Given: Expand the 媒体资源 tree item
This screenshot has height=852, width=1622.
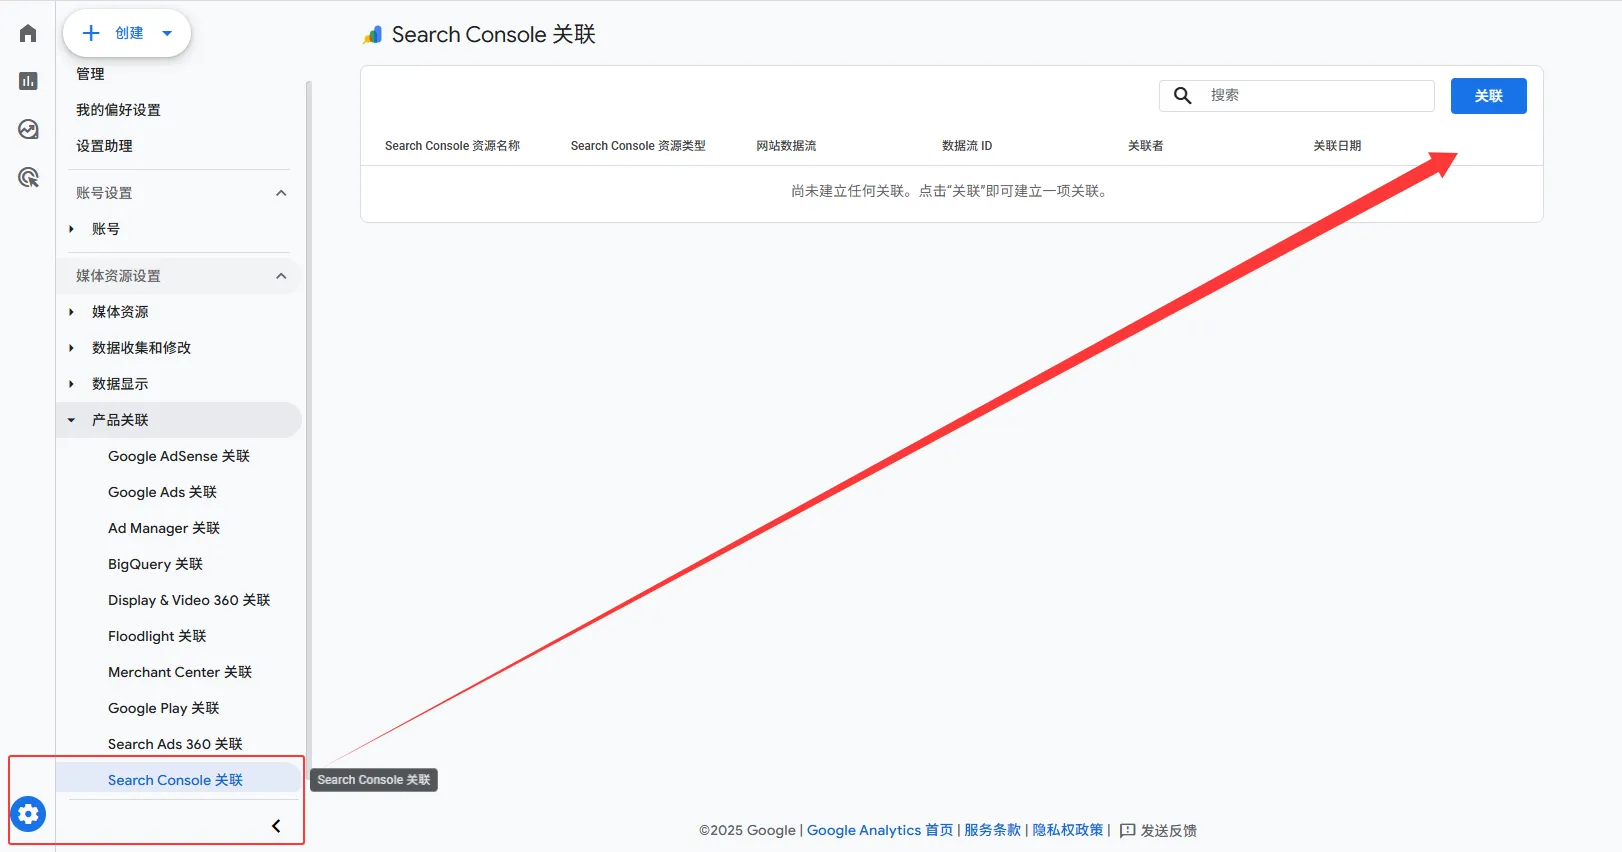Looking at the screenshot, I should (x=71, y=312).
